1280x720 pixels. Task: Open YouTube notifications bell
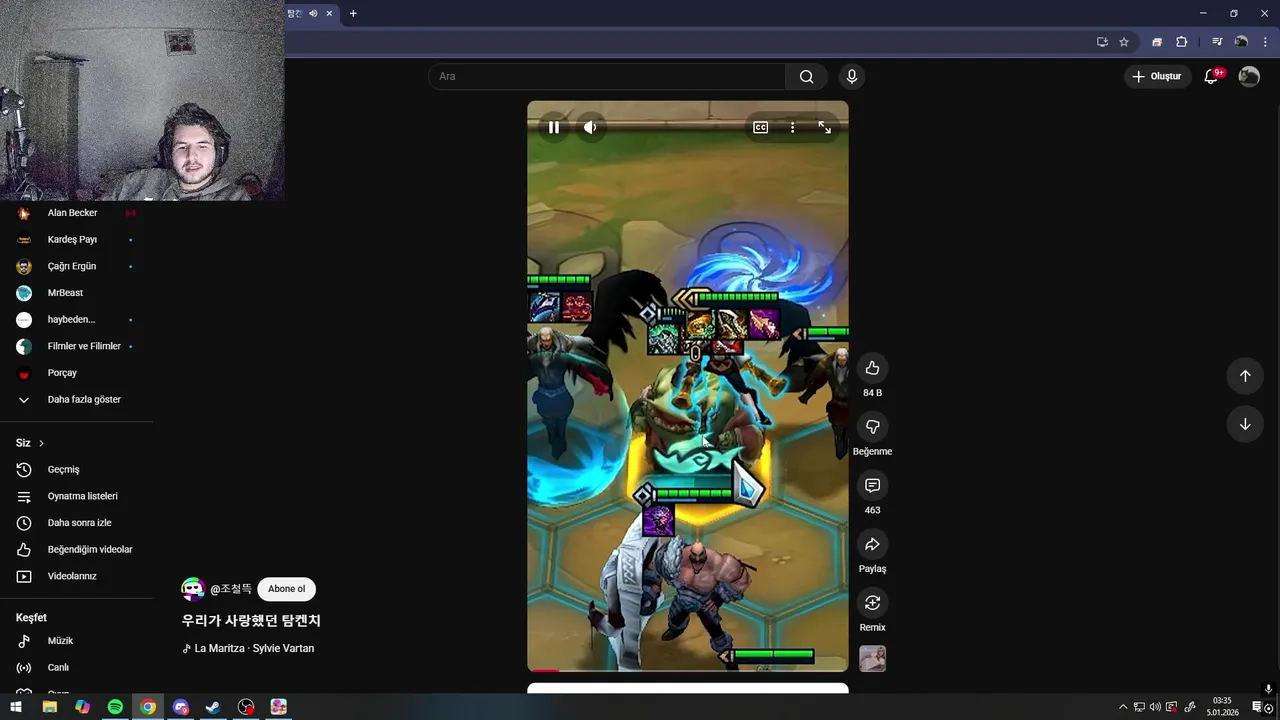pos(1211,76)
